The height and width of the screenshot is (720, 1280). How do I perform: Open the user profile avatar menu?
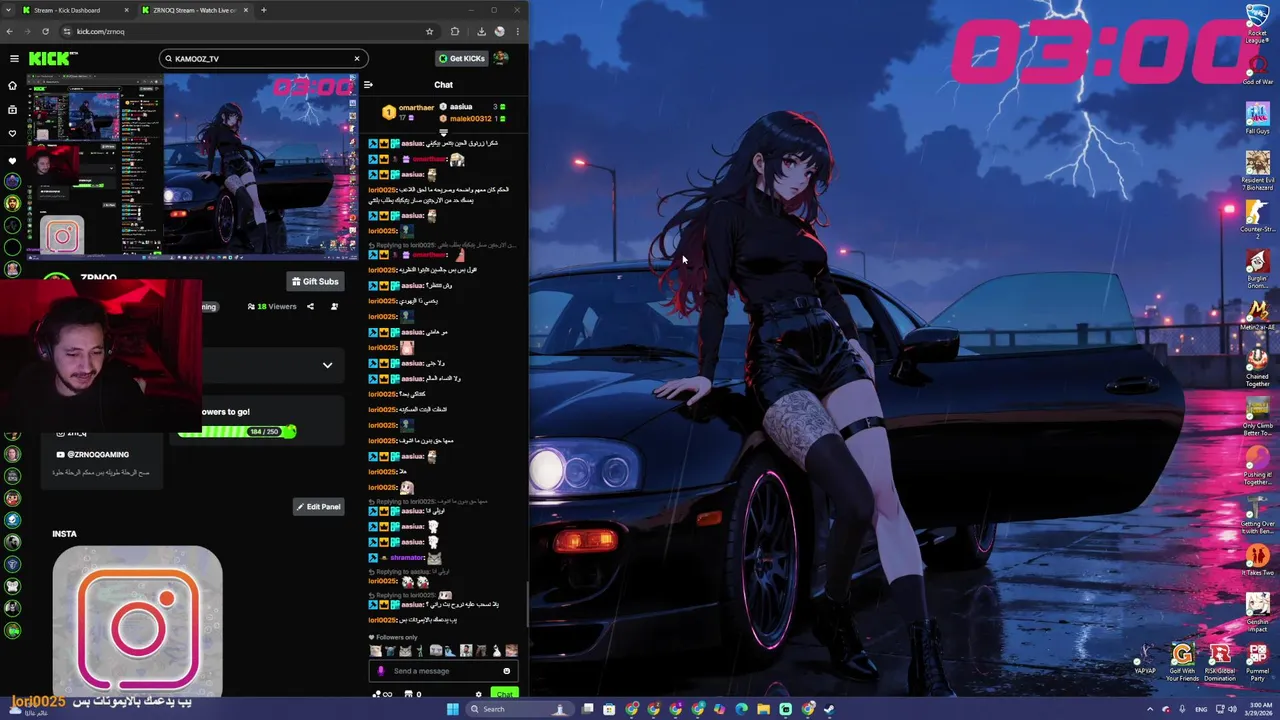pyautogui.click(x=501, y=58)
